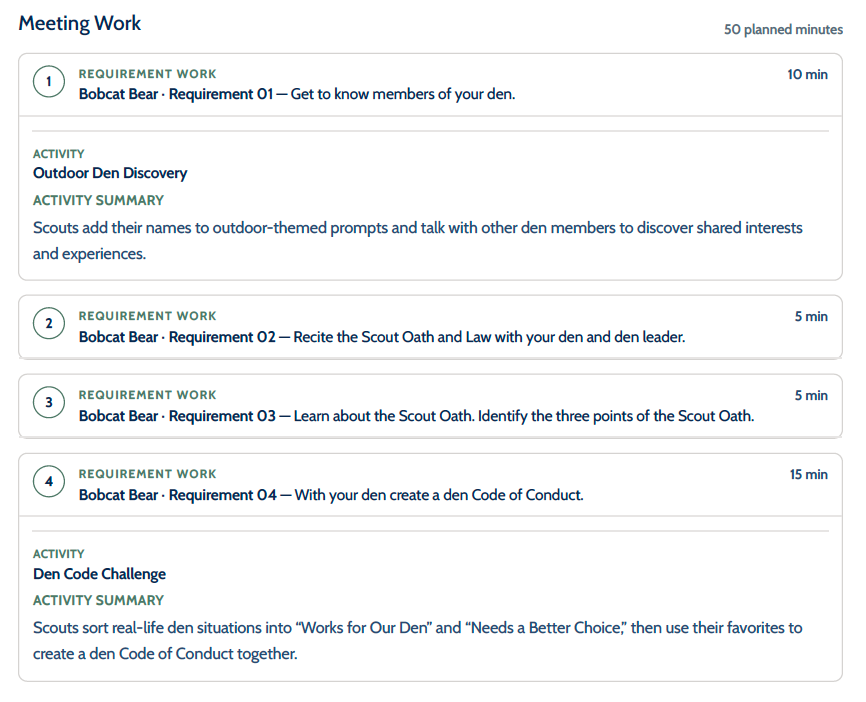Open Requirement 03 Learn about Scout Oath
866x702 pixels.
416,416
